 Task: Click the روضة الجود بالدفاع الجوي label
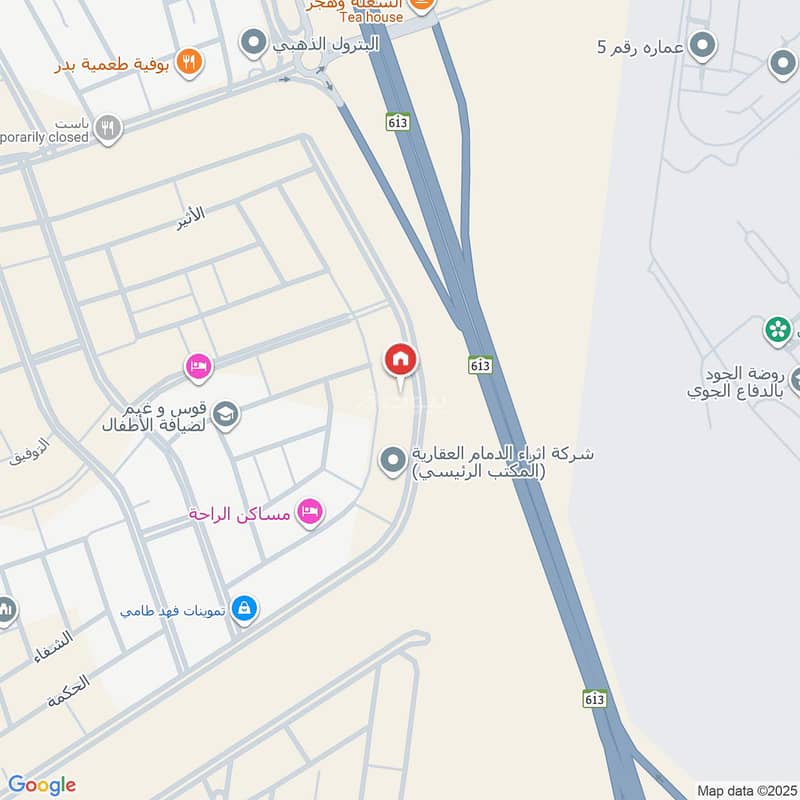[735, 383]
